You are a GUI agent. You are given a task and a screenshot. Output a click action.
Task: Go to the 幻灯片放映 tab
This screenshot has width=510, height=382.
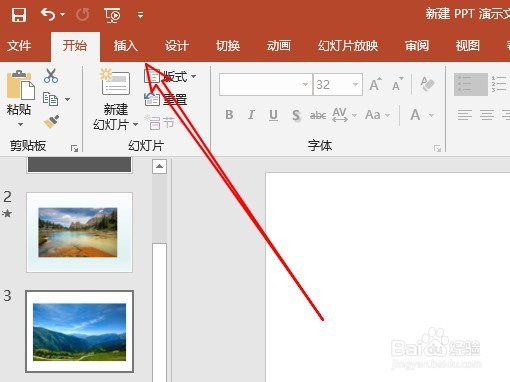coord(348,46)
